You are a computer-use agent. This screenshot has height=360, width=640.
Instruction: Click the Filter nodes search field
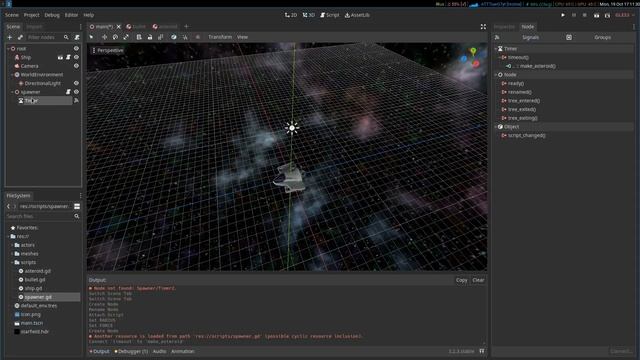click(x=47, y=37)
